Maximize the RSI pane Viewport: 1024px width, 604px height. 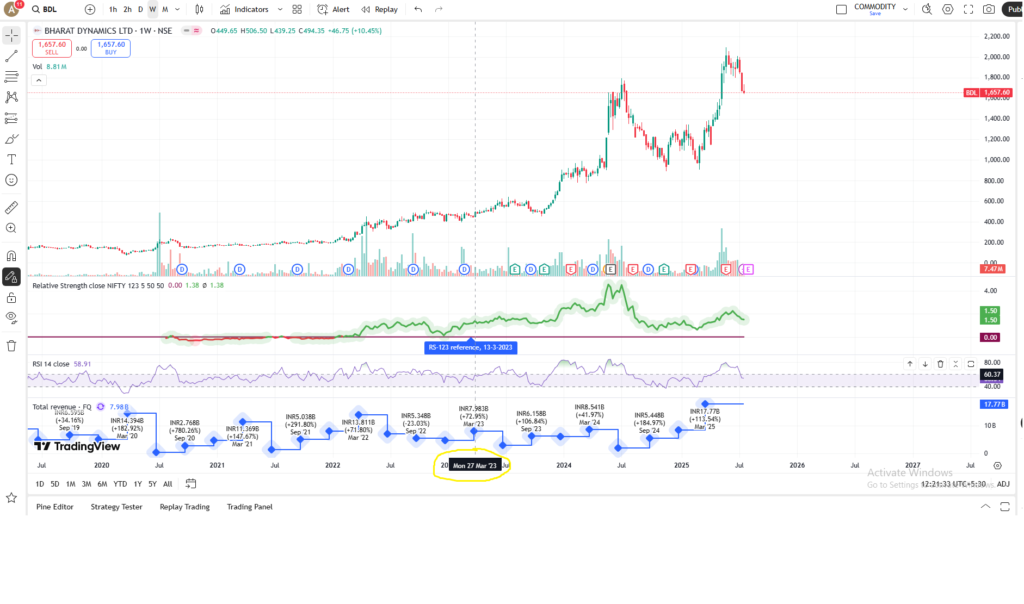tap(971, 364)
